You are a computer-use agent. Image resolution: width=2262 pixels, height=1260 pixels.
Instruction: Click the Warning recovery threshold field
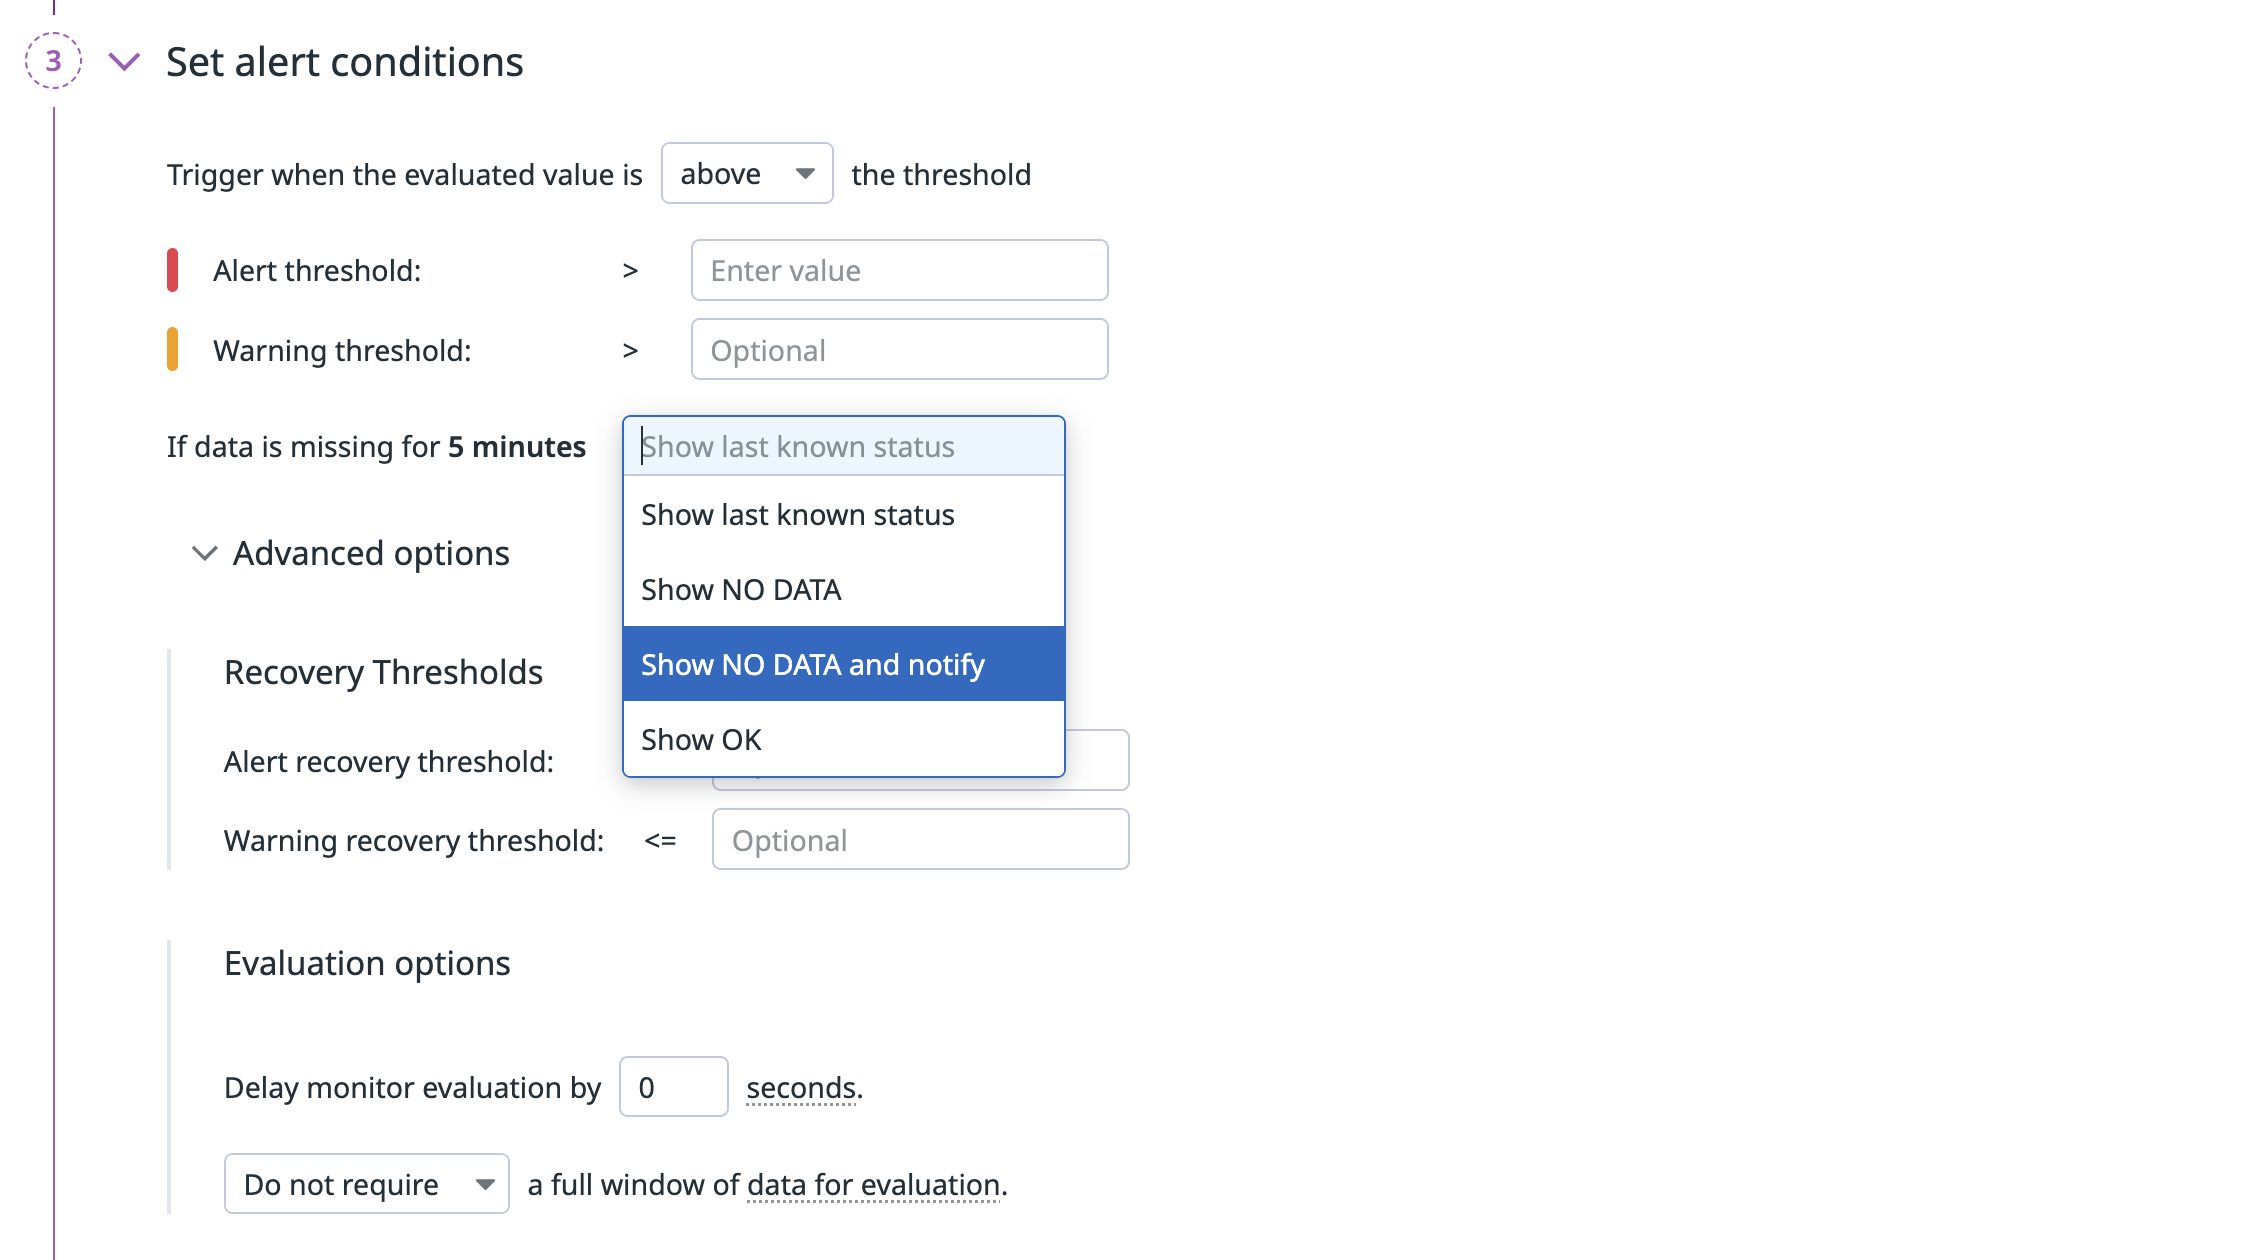click(x=920, y=840)
